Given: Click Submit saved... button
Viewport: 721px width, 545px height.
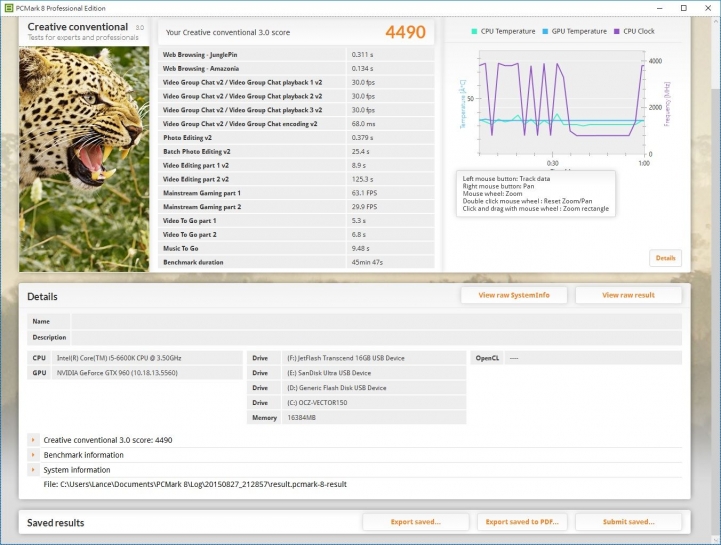Looking at the screenshot, I should pyautogui.click(x=628, y=522).
